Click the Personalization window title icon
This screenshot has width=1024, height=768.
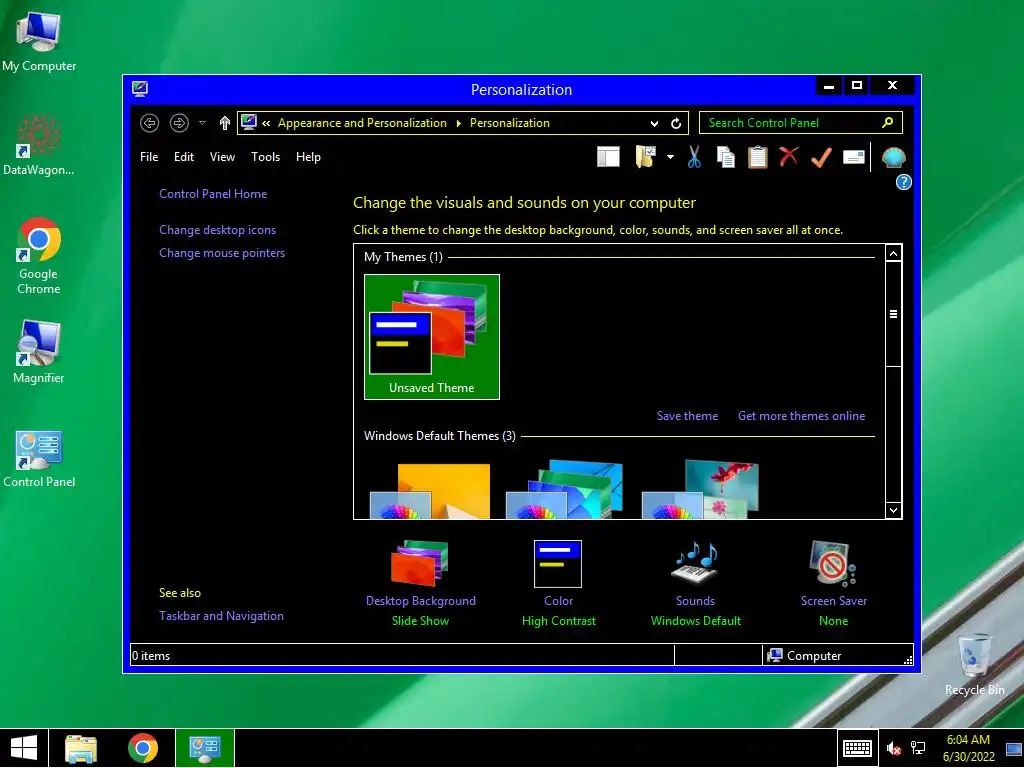tap(140, 89)
